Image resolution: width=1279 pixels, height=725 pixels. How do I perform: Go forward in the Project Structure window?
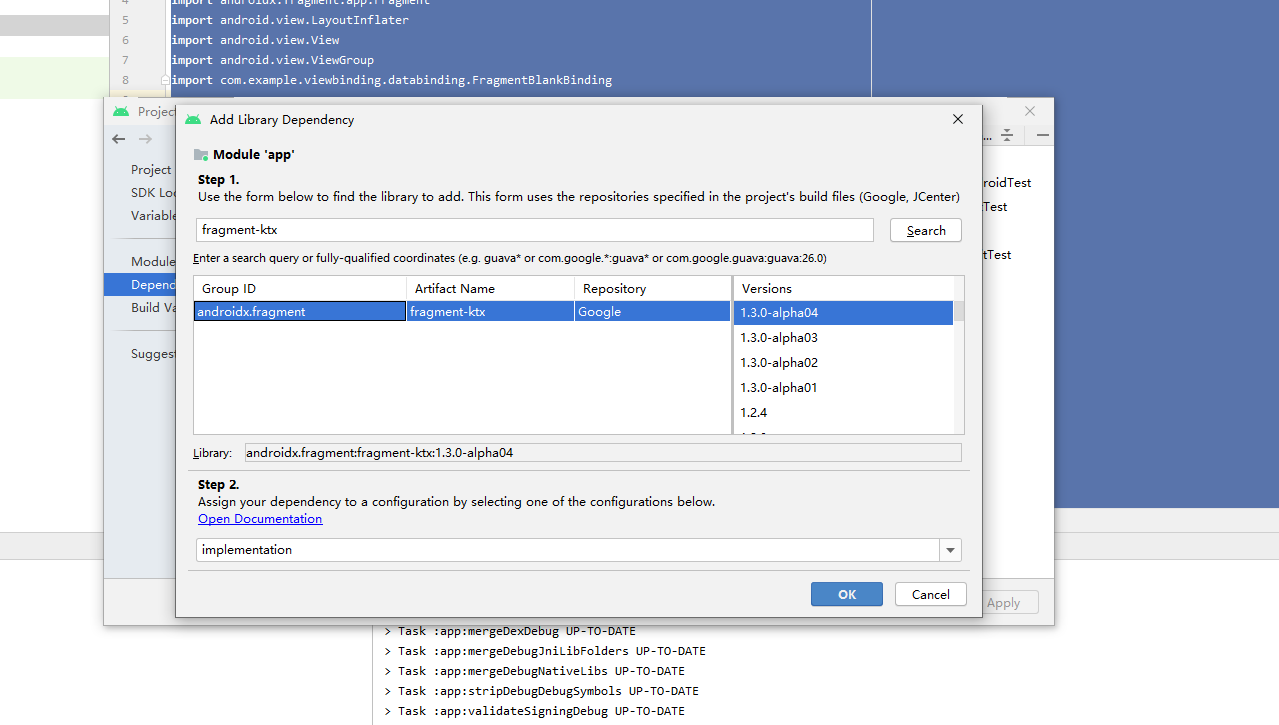tap(146, 139)
